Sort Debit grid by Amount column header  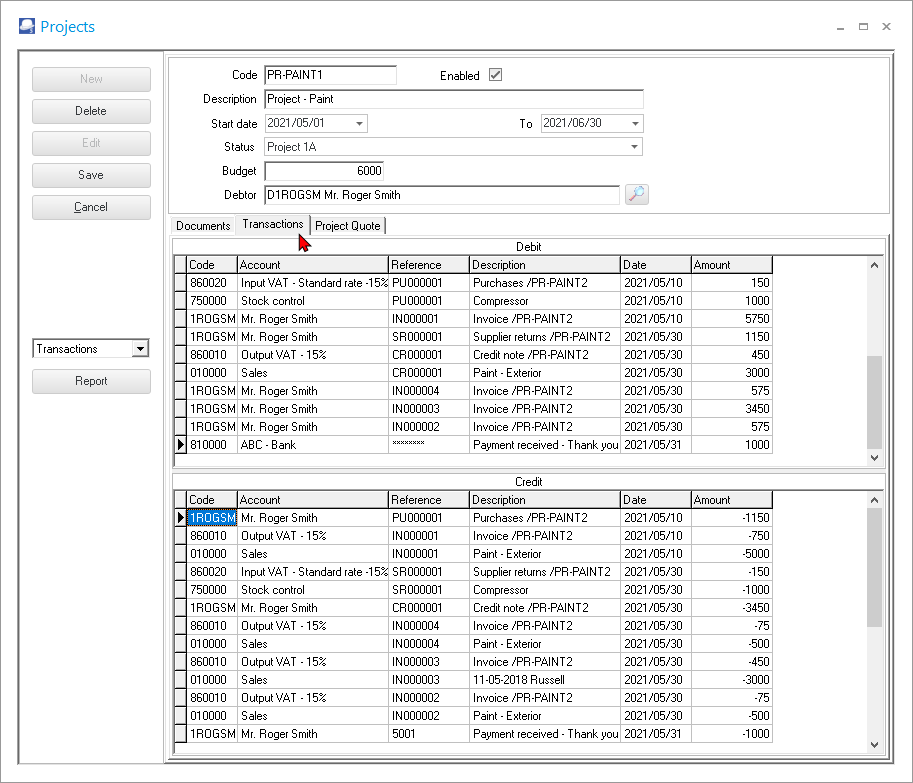tap(731, 265)
